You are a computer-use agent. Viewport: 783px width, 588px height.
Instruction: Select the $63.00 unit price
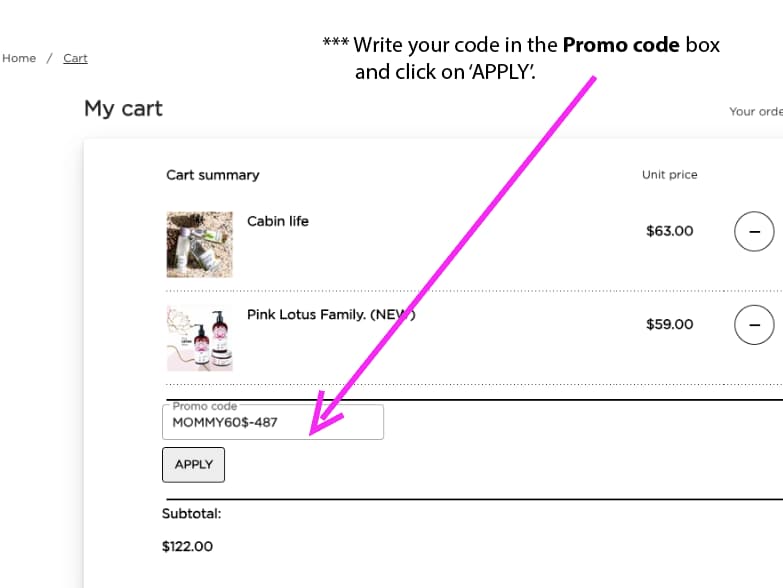(669, 231)
